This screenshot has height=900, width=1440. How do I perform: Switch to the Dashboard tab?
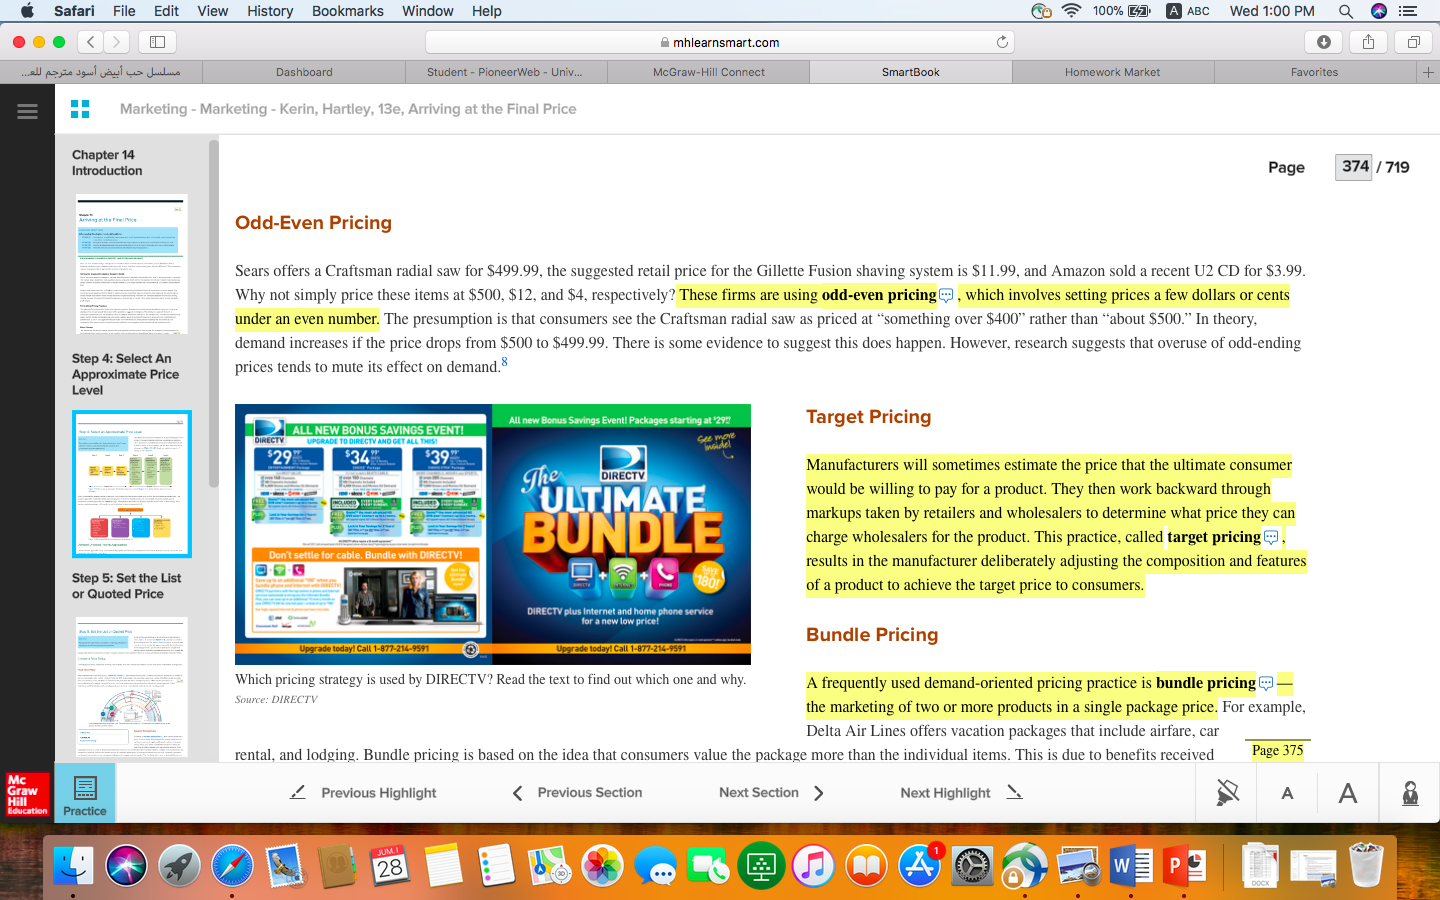point(304,72)
